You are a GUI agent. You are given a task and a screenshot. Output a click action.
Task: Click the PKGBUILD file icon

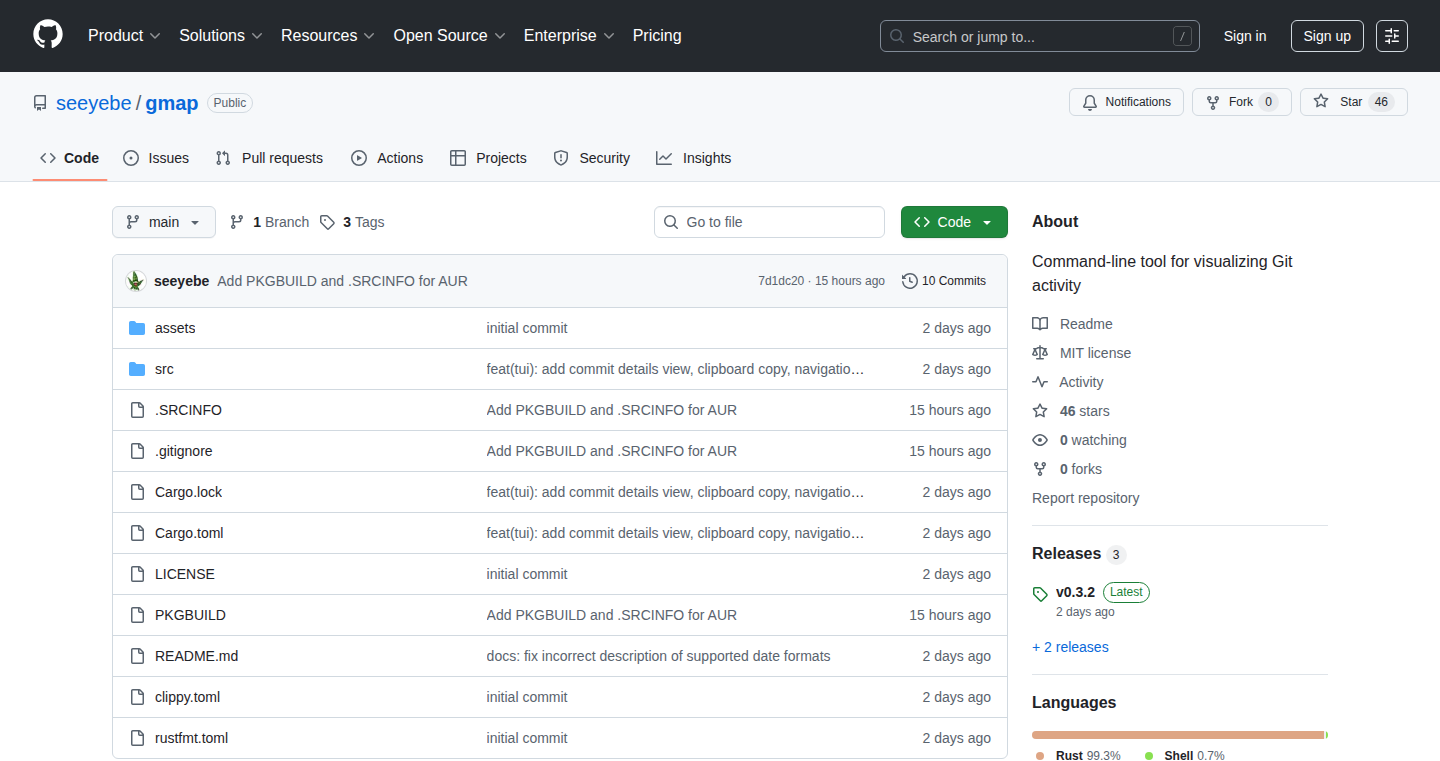click(x=137, y=615)
